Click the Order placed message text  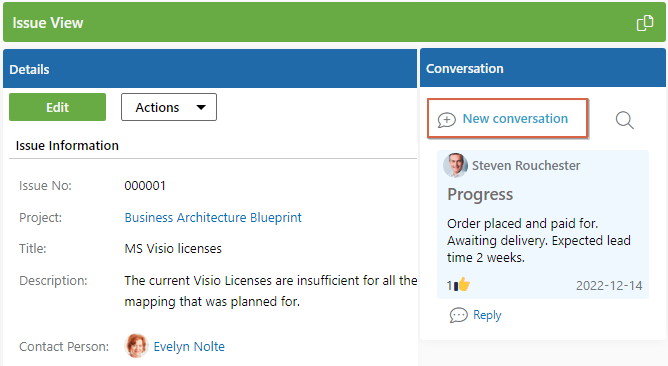click(x=539, y=240)
